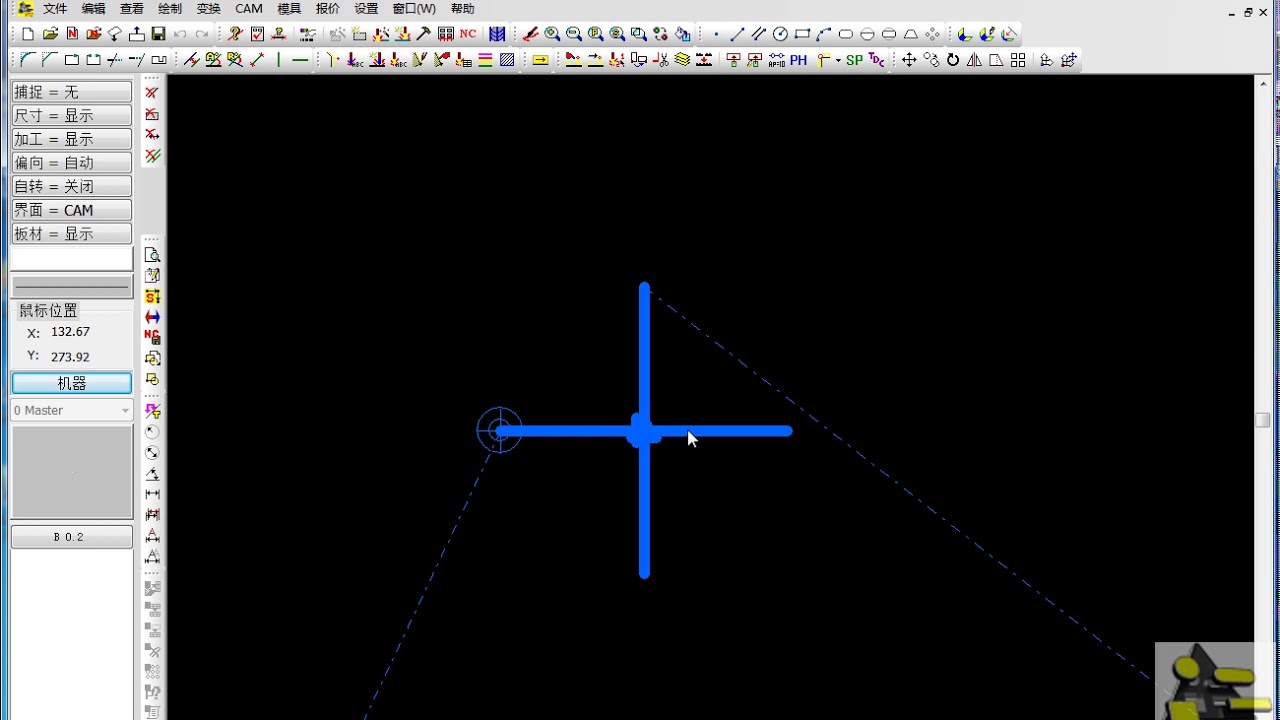This screenshot has width=1280, height=720.
Task: Click the Y coordinate value 273.92
Action: pos(70,357)
